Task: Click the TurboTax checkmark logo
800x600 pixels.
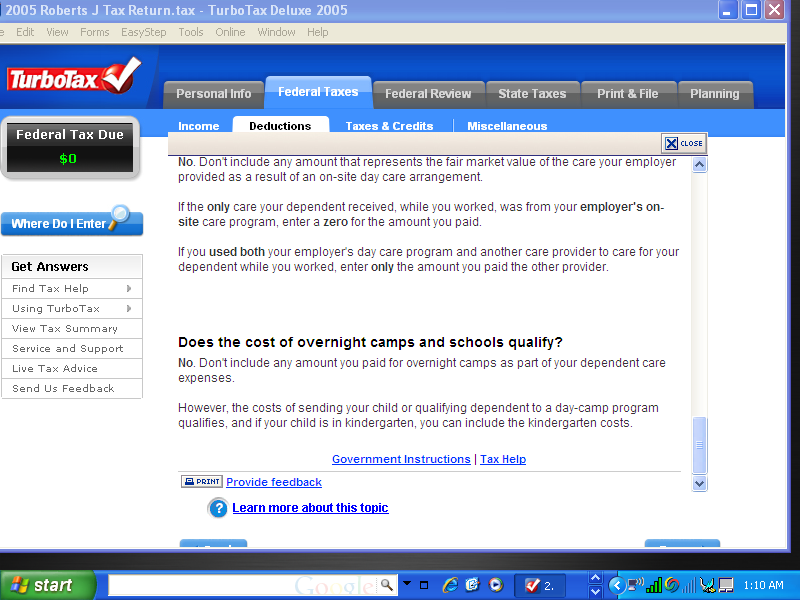Action: point(73,76)
